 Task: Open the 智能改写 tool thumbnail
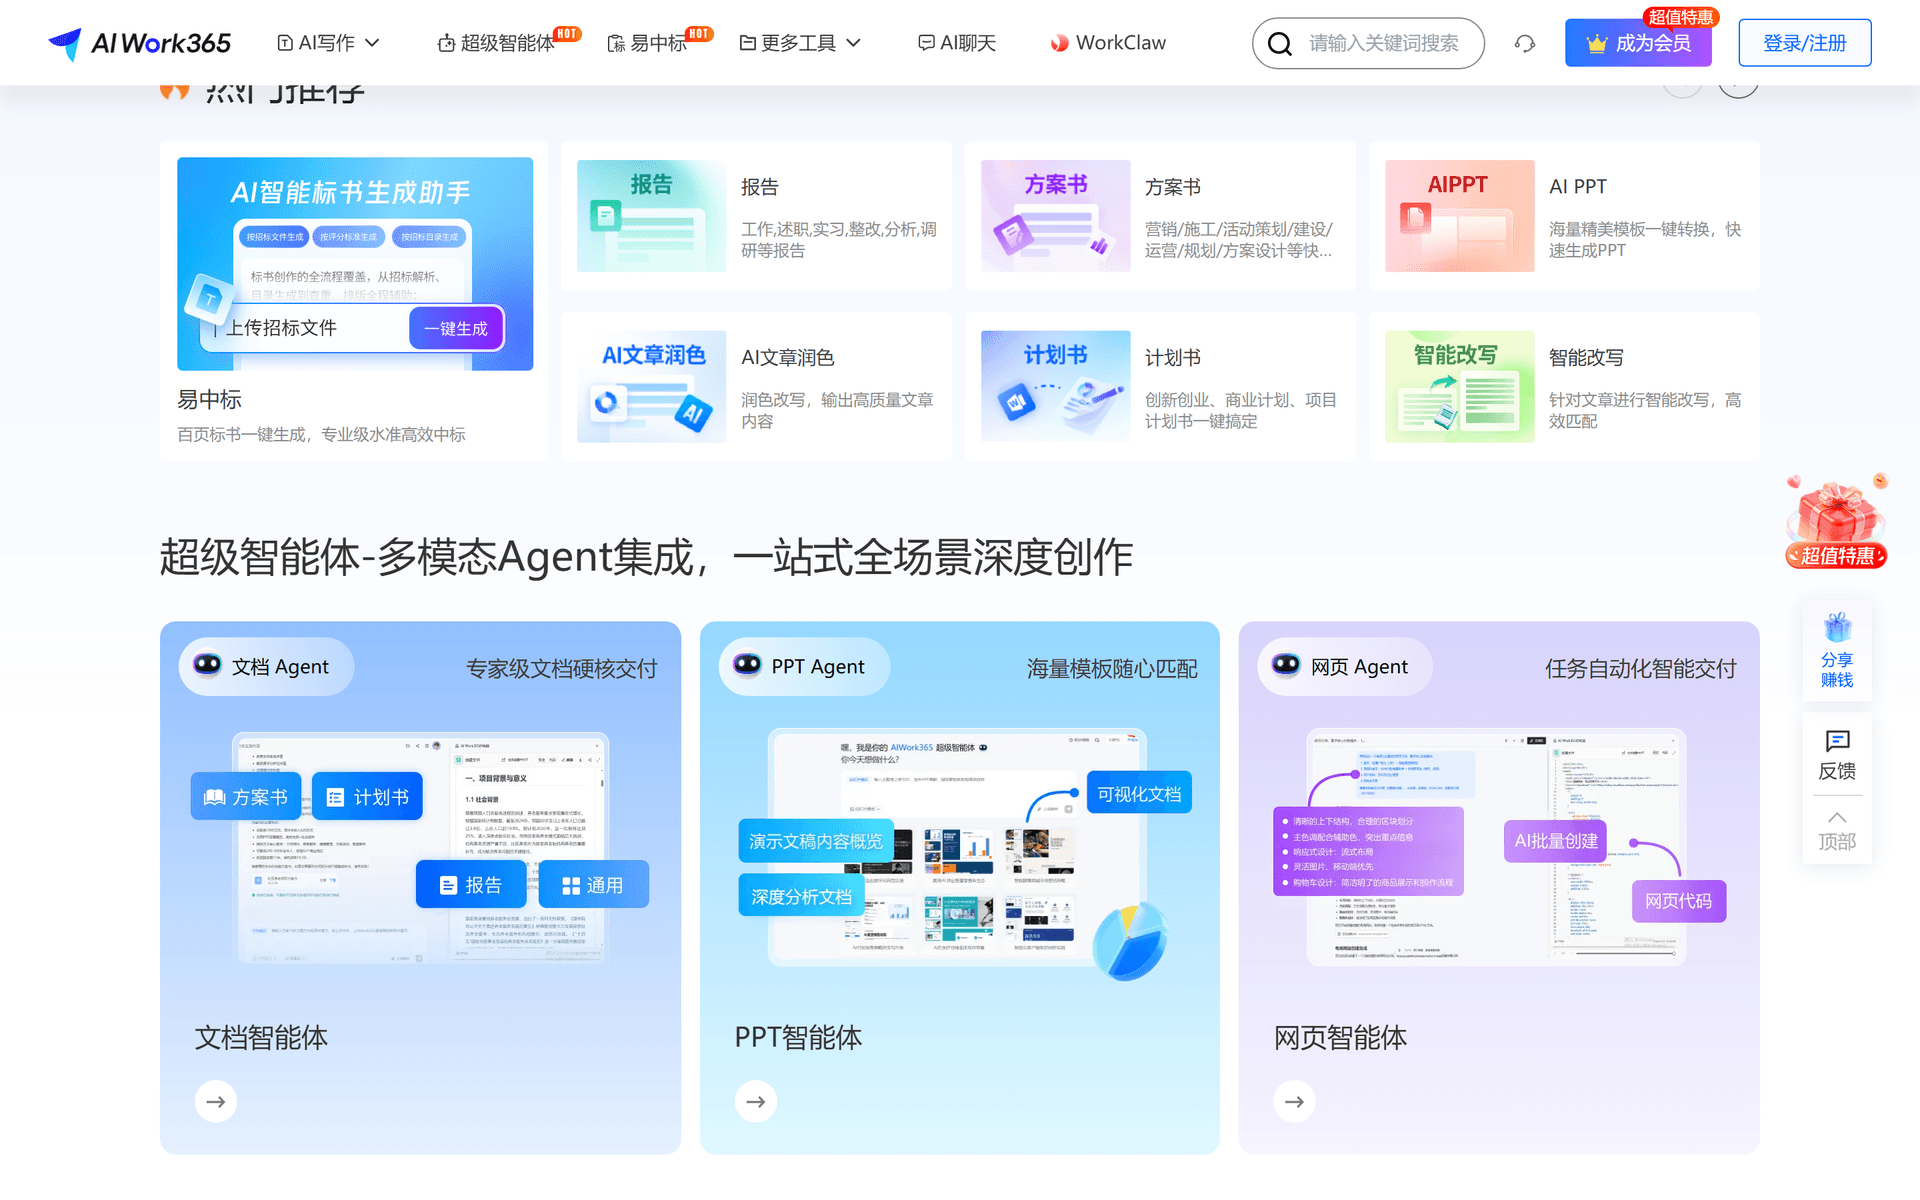[x=1459, y=386]
